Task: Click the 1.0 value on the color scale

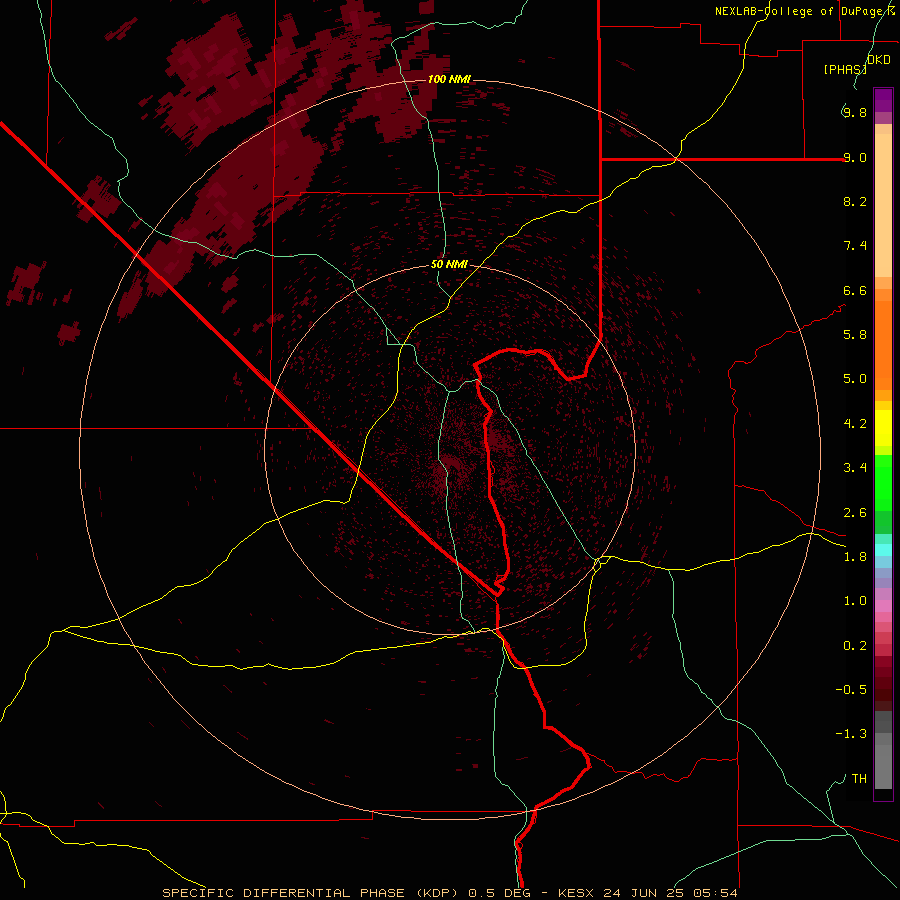Action: [855, 601]
